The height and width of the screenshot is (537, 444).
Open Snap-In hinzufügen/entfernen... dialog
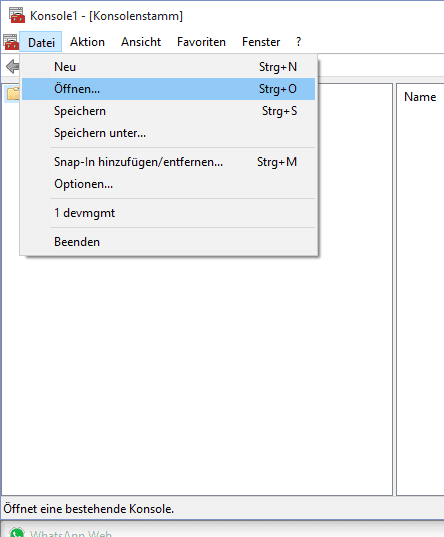[x=169, y=162]
